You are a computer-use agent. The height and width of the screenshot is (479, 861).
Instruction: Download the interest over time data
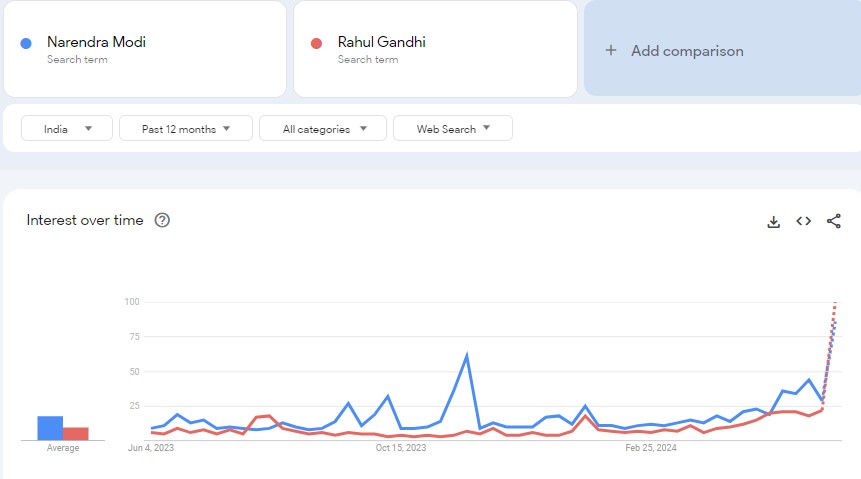coord(773,221)
